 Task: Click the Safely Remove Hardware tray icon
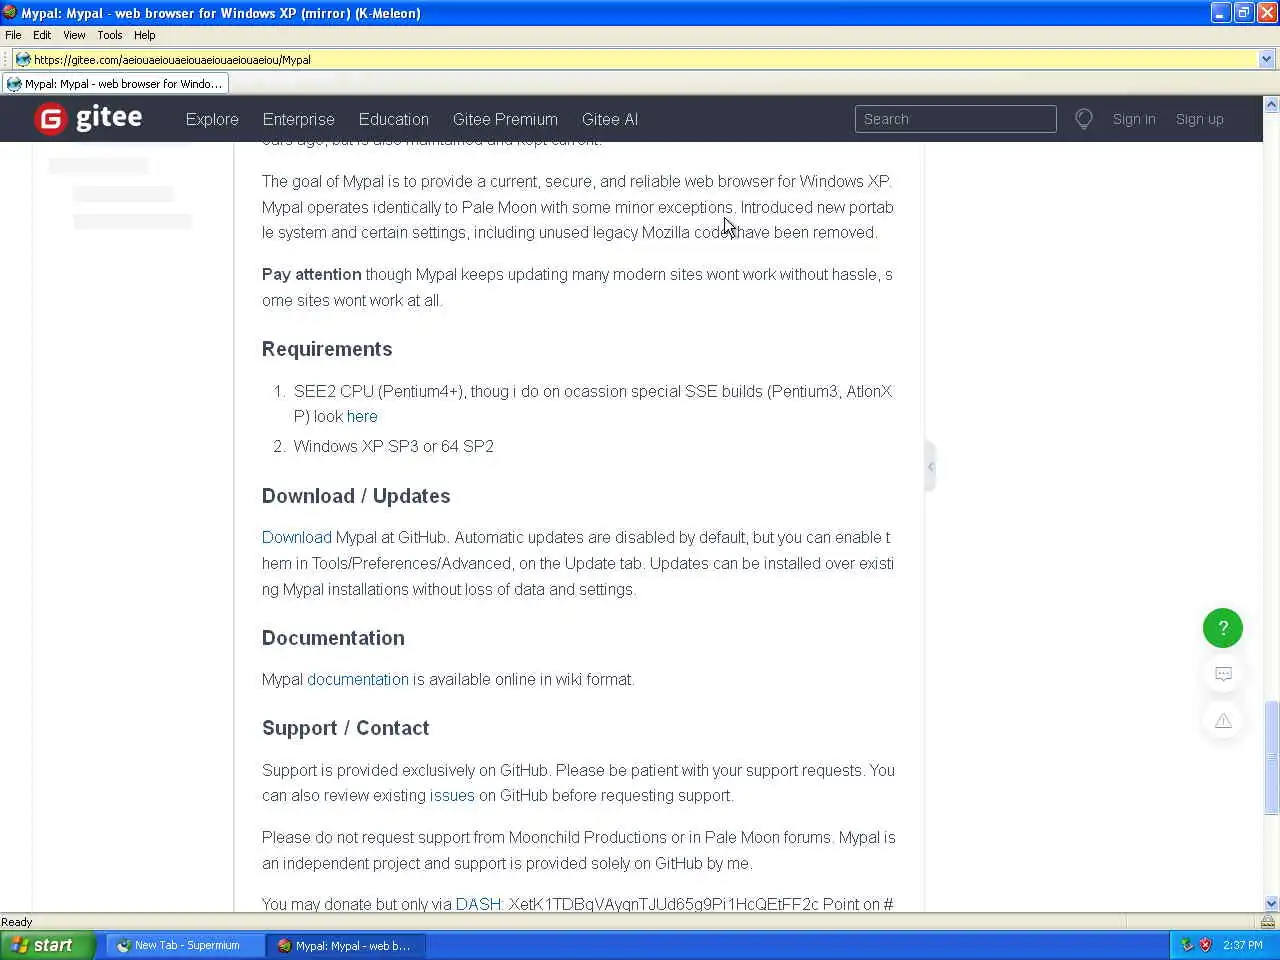1187,945
